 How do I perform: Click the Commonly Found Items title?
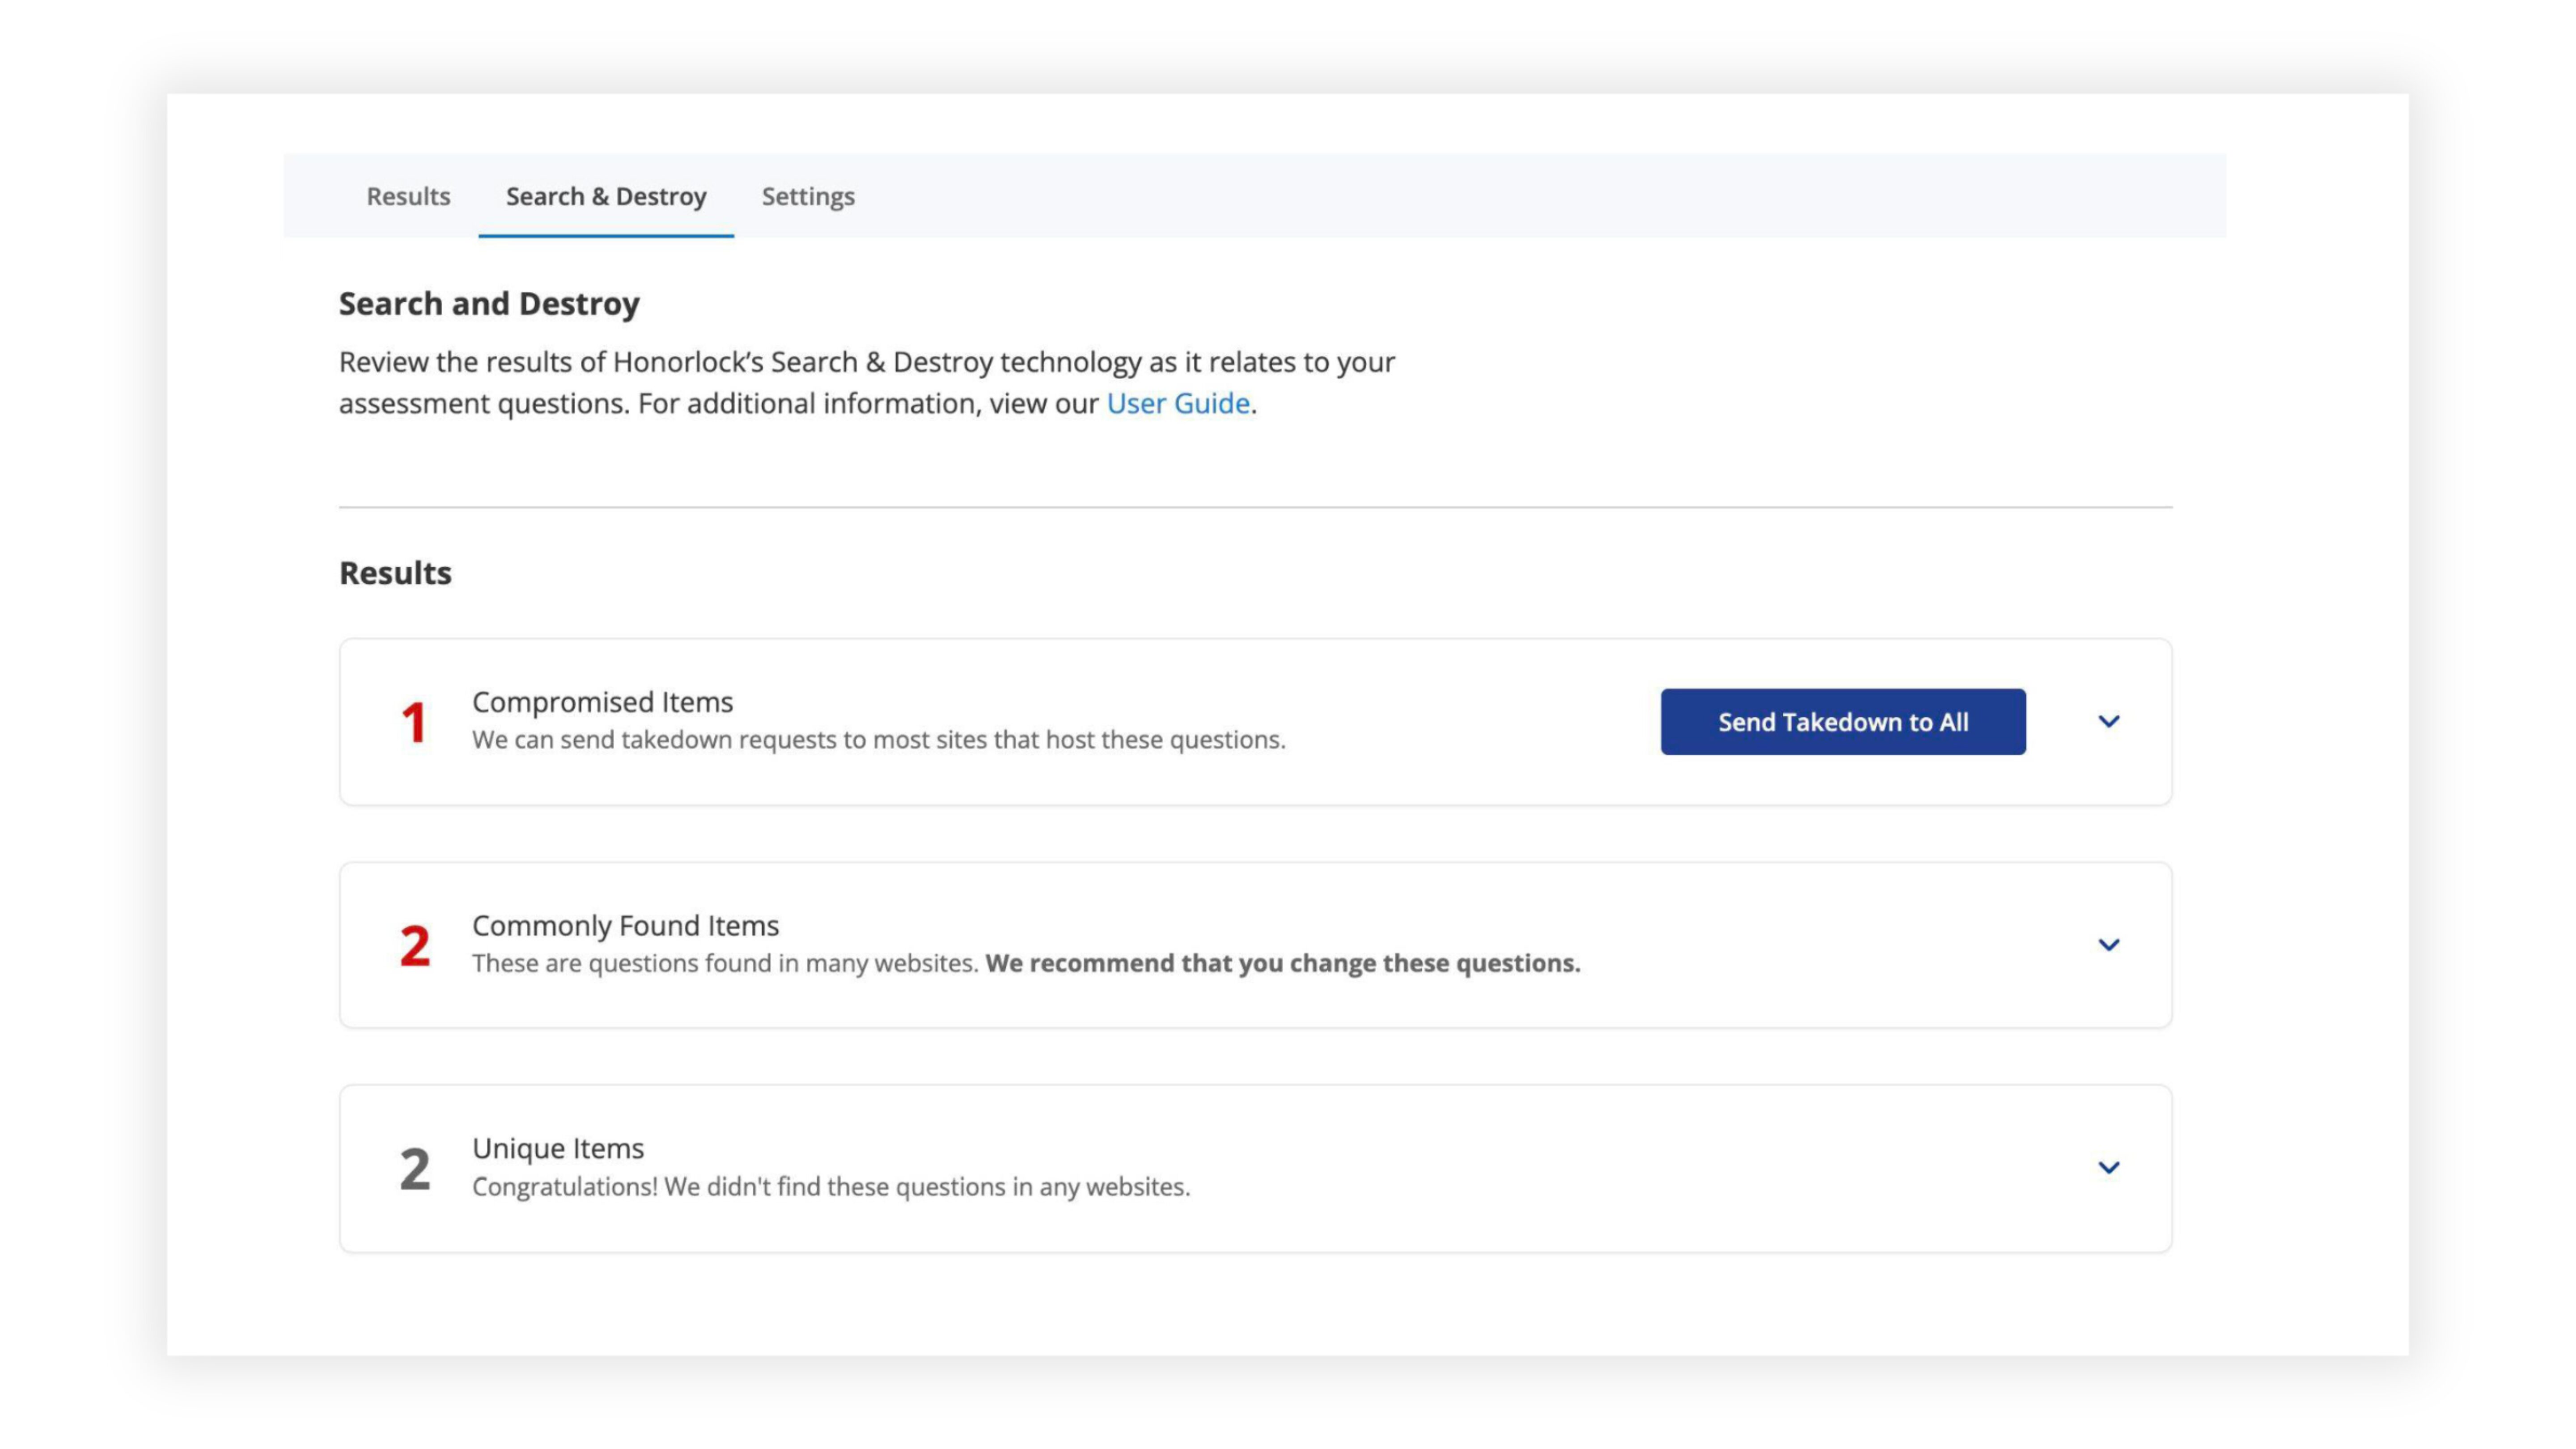point(625,925)
